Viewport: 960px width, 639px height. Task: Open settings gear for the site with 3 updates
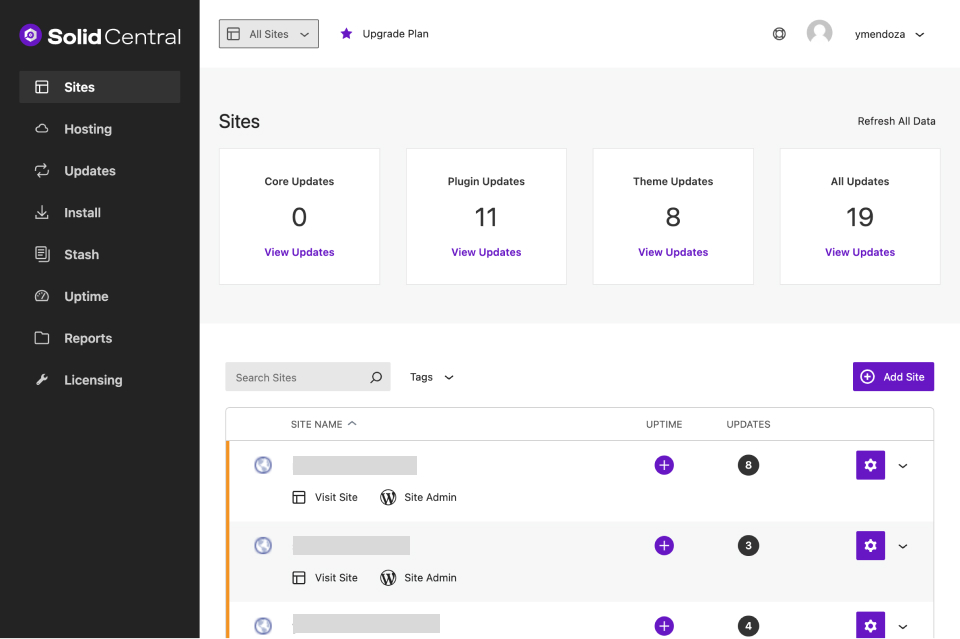[870, 545]
